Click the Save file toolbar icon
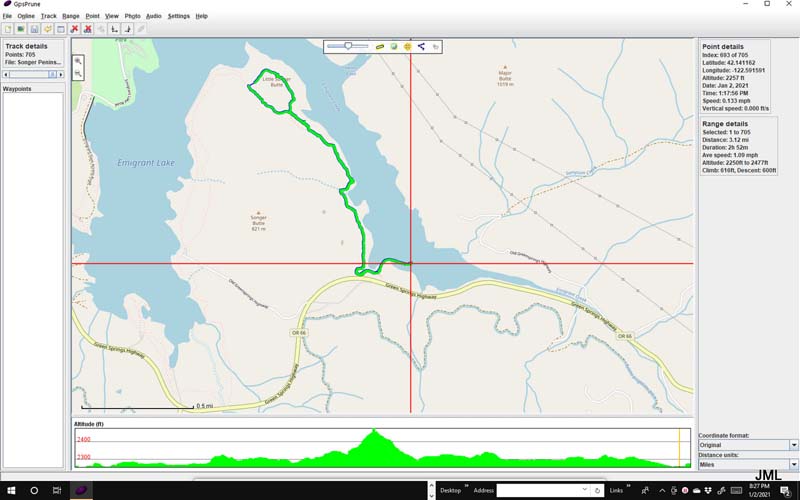This screenshot has height=500, width=800. (x=34, y=29)
